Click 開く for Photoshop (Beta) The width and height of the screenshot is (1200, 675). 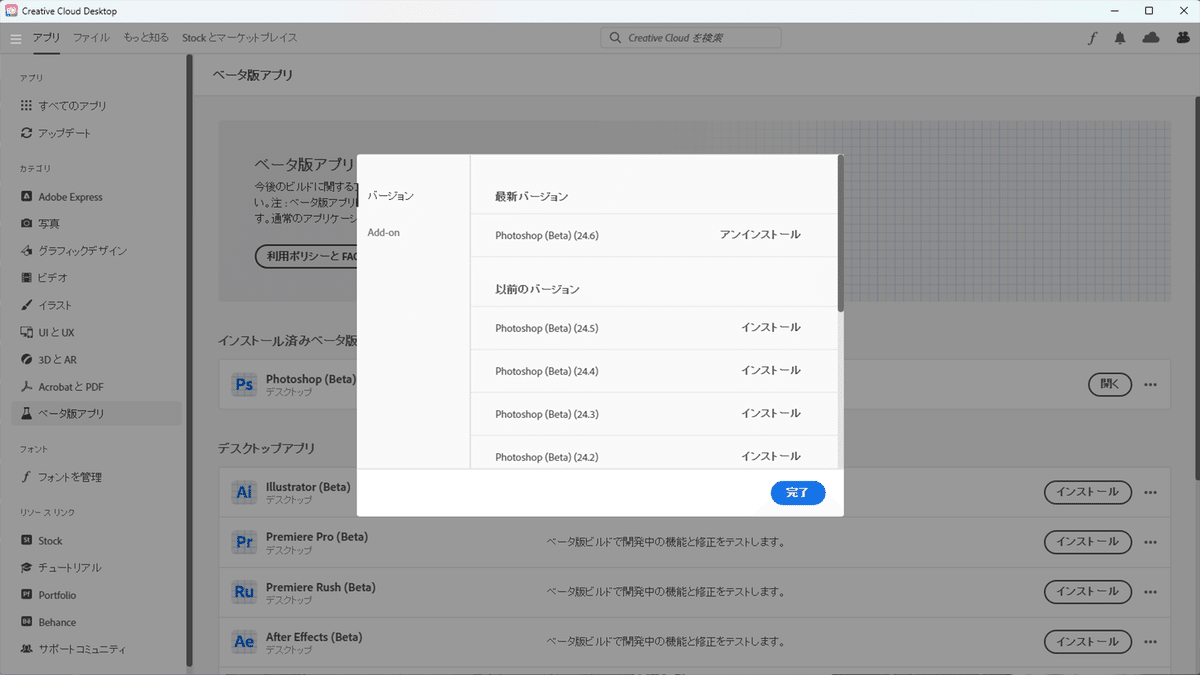[x=1110, y=384]
